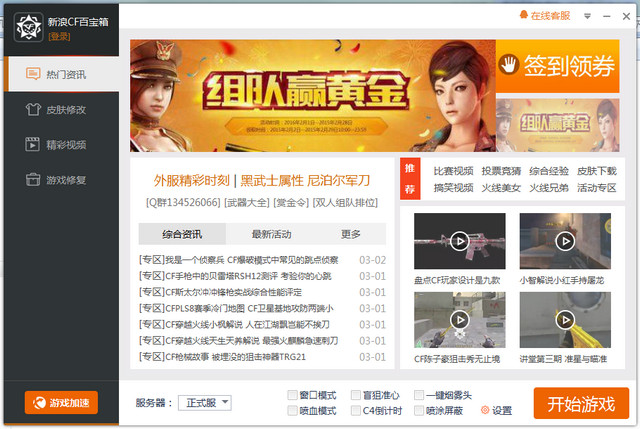Click the 综合经验 recommendation link
Viewport: 640px width, 429px height.
coord(549,171)
